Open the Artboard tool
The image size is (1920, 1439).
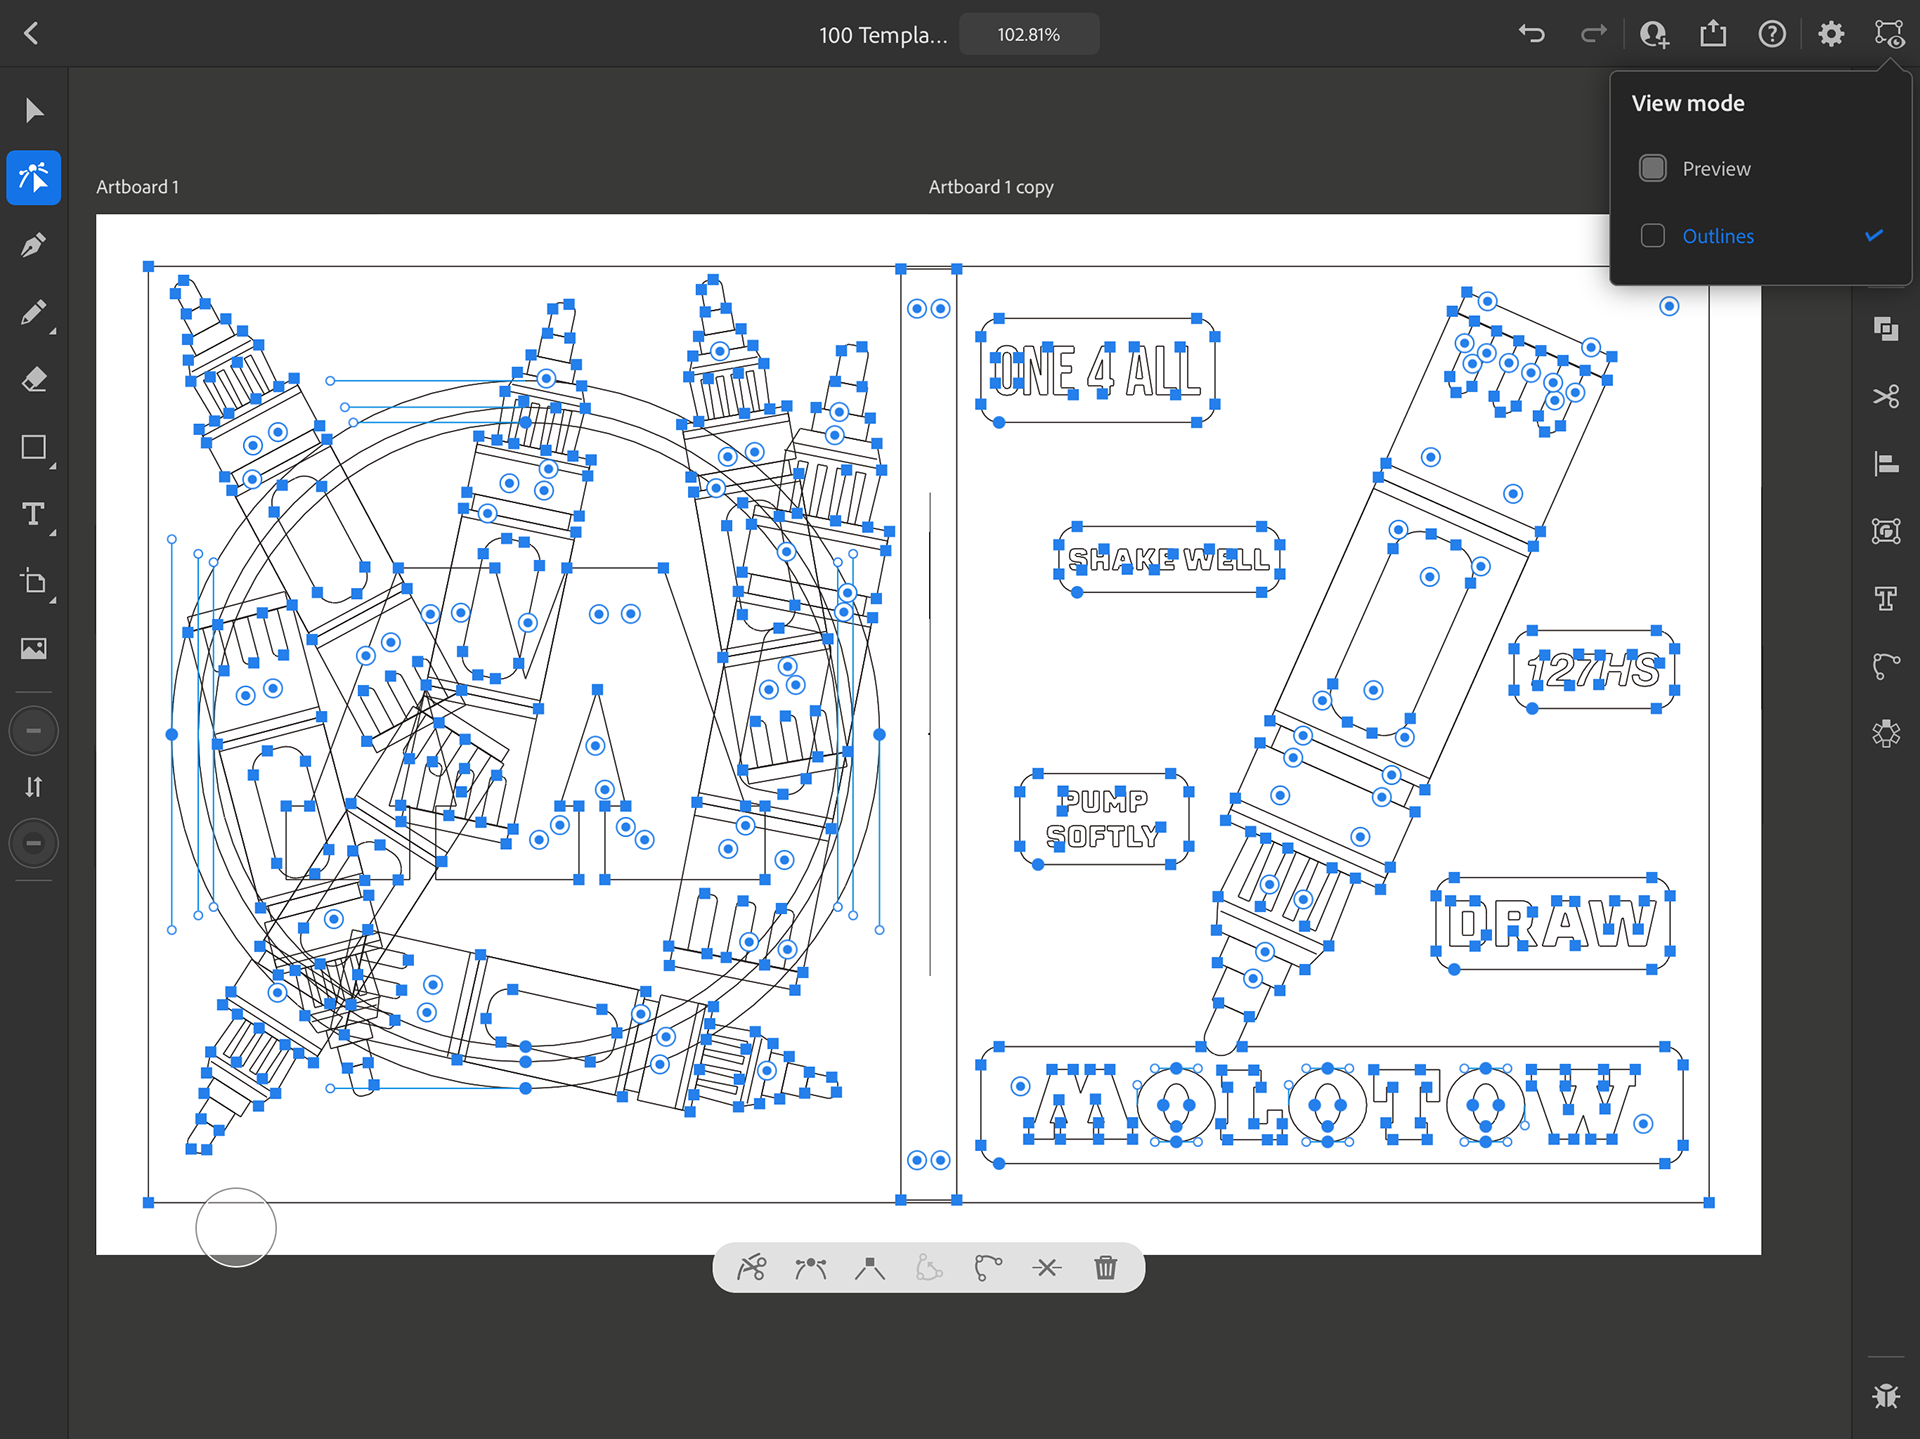[x=34, y=582]
